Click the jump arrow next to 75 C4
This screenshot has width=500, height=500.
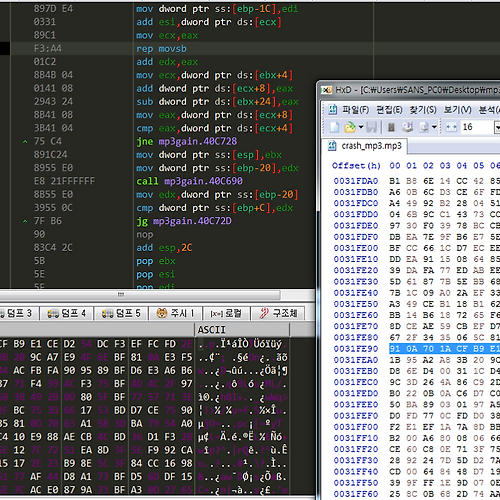pyautogui.click(x=25, y=142)
